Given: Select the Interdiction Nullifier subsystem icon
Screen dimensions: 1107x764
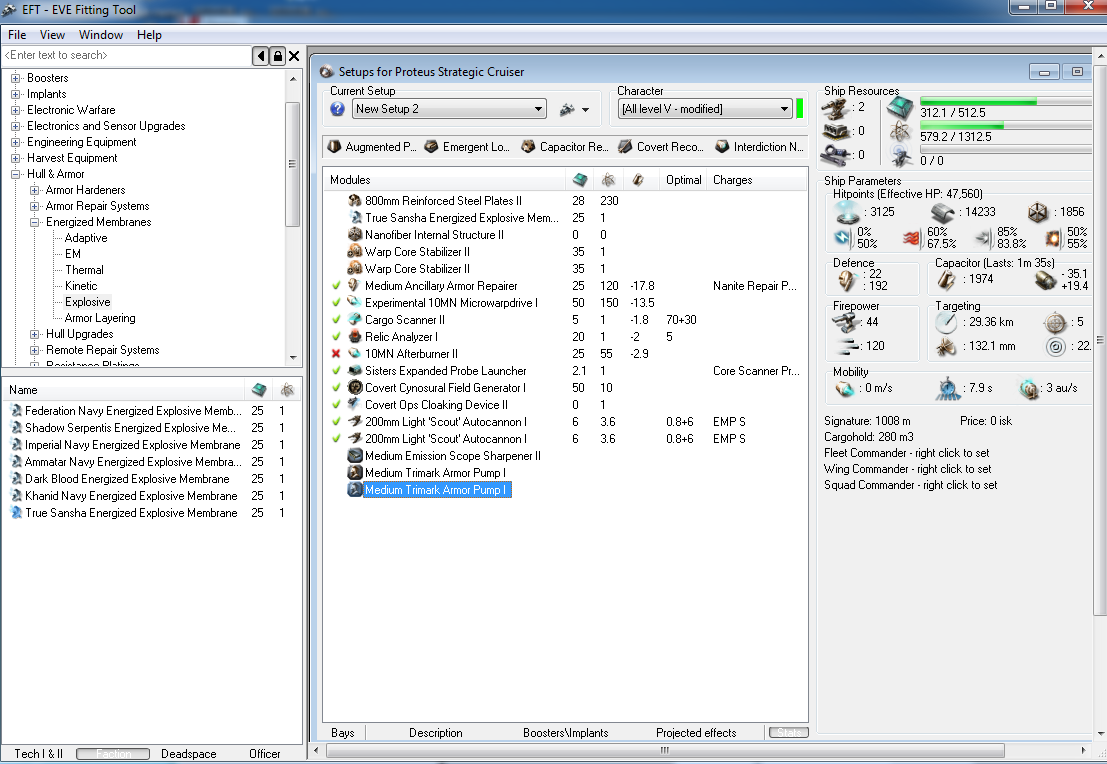Looking at the screenshot, I should point(722,147).
